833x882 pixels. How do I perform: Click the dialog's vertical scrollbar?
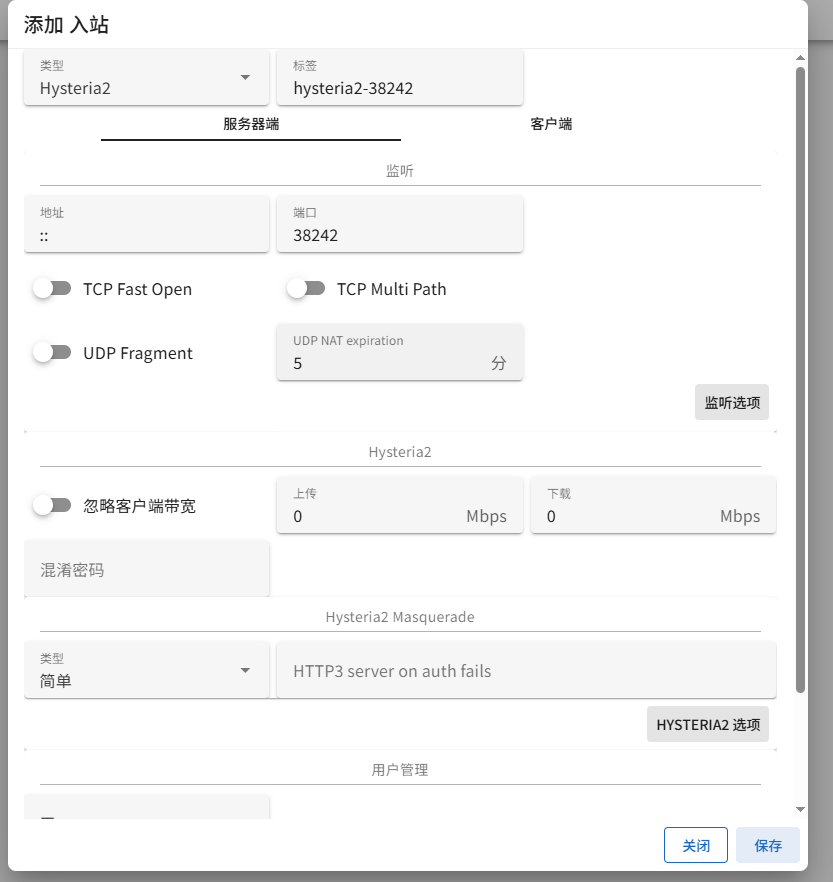pos(800,380)
